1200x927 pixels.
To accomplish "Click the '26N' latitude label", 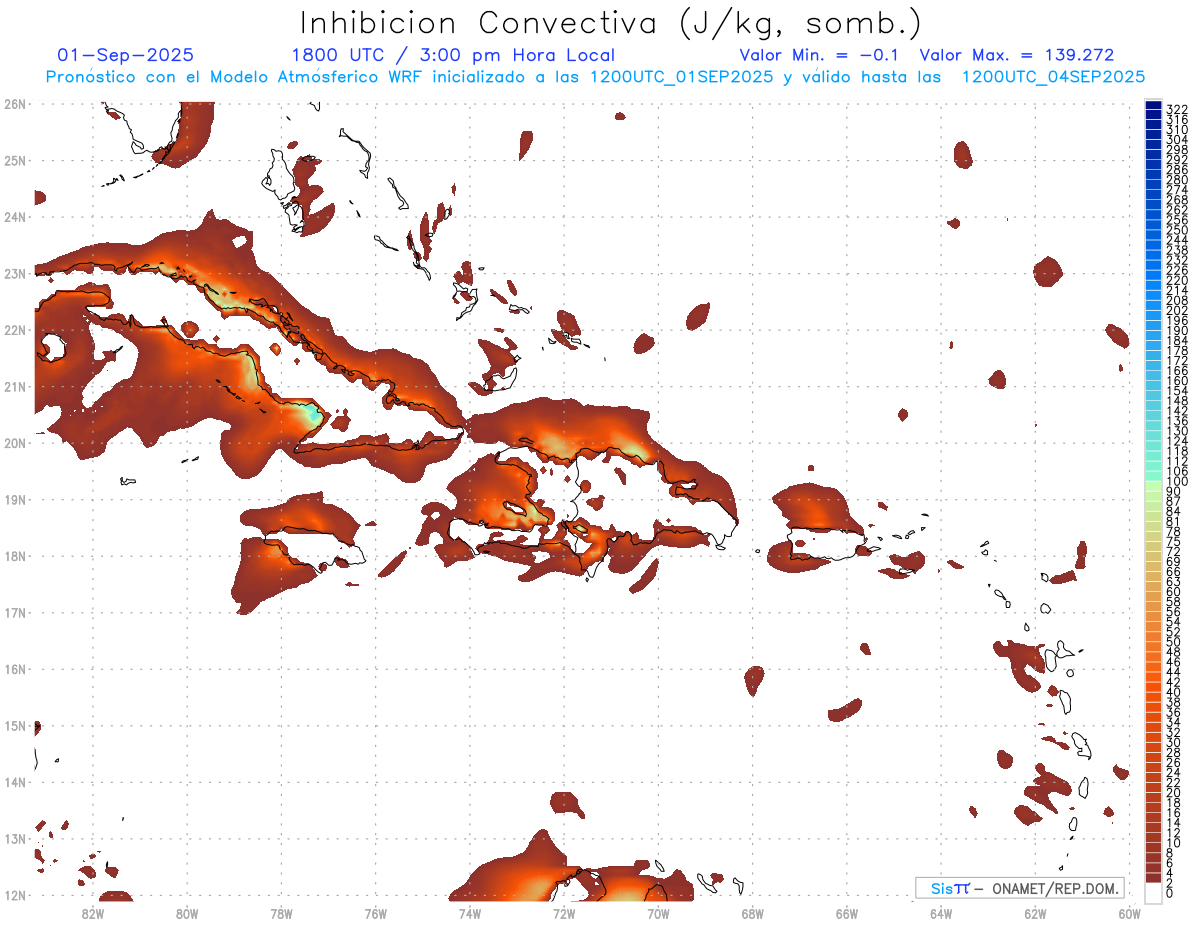I will [14, 104].
